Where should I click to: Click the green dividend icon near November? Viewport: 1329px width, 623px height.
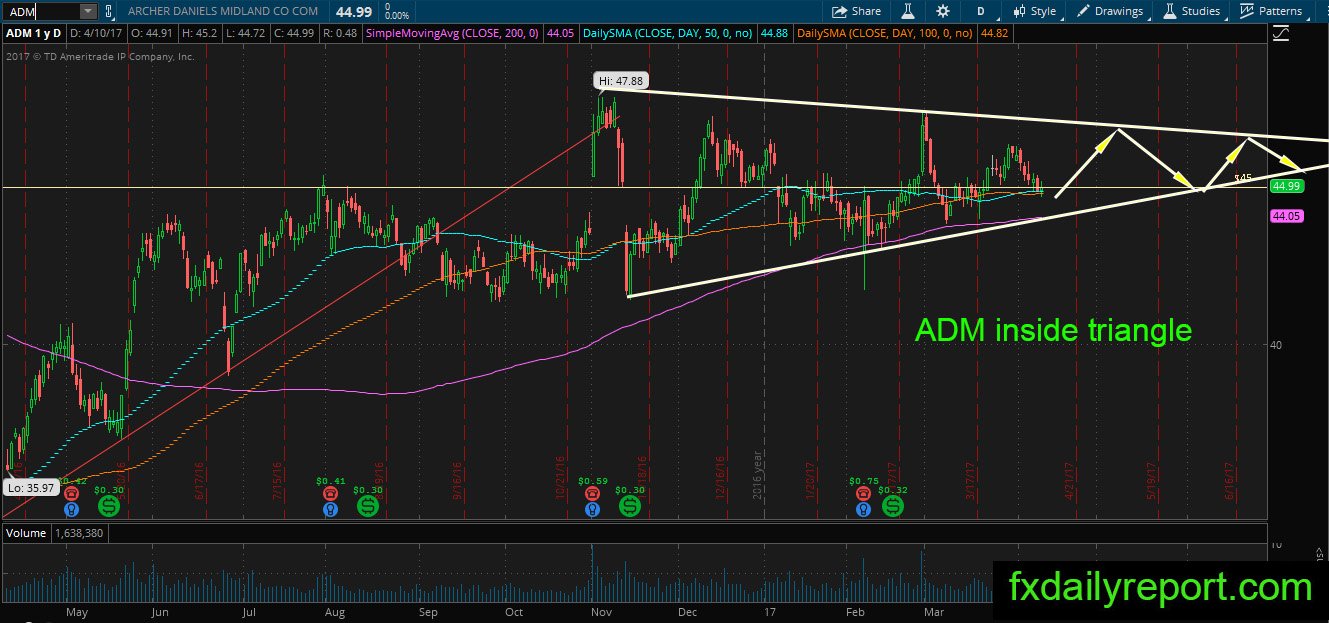[629, 507]
